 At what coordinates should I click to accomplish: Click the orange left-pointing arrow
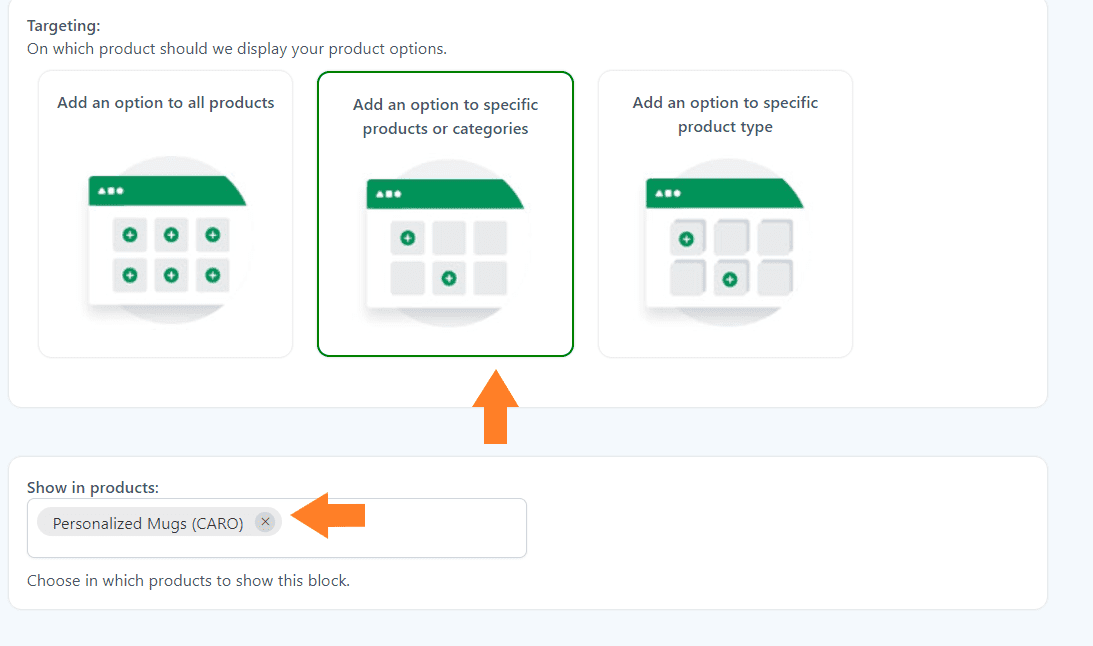[x=328, y=515]
